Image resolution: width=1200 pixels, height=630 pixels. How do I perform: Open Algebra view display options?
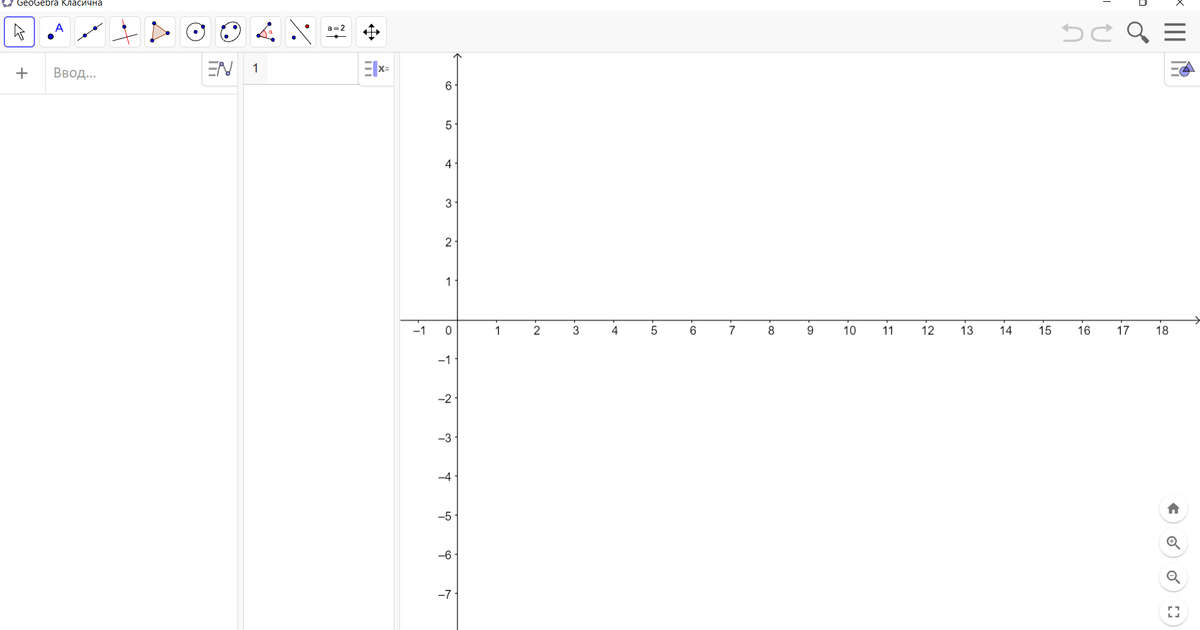219,68
